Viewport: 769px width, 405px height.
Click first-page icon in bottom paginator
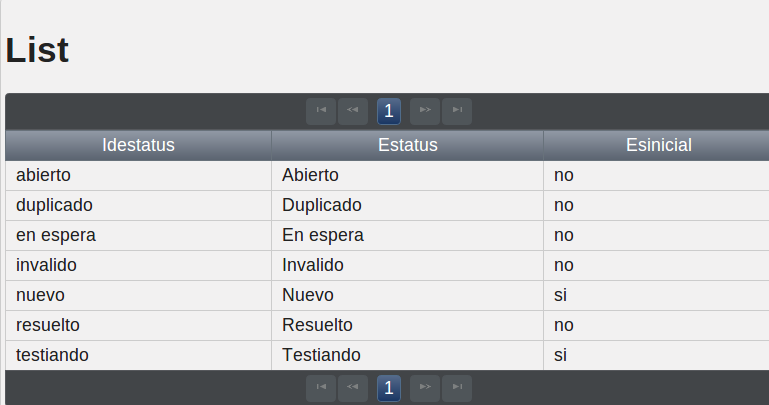click(x=321, y=388)
